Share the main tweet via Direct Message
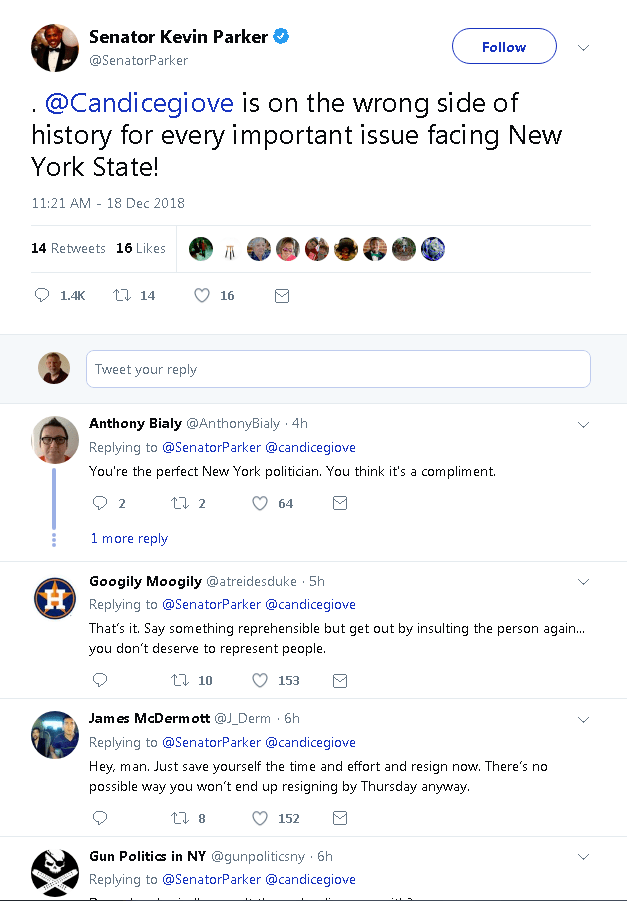The height and width of the screenshot is (901, 627). [x=281, y=295]
